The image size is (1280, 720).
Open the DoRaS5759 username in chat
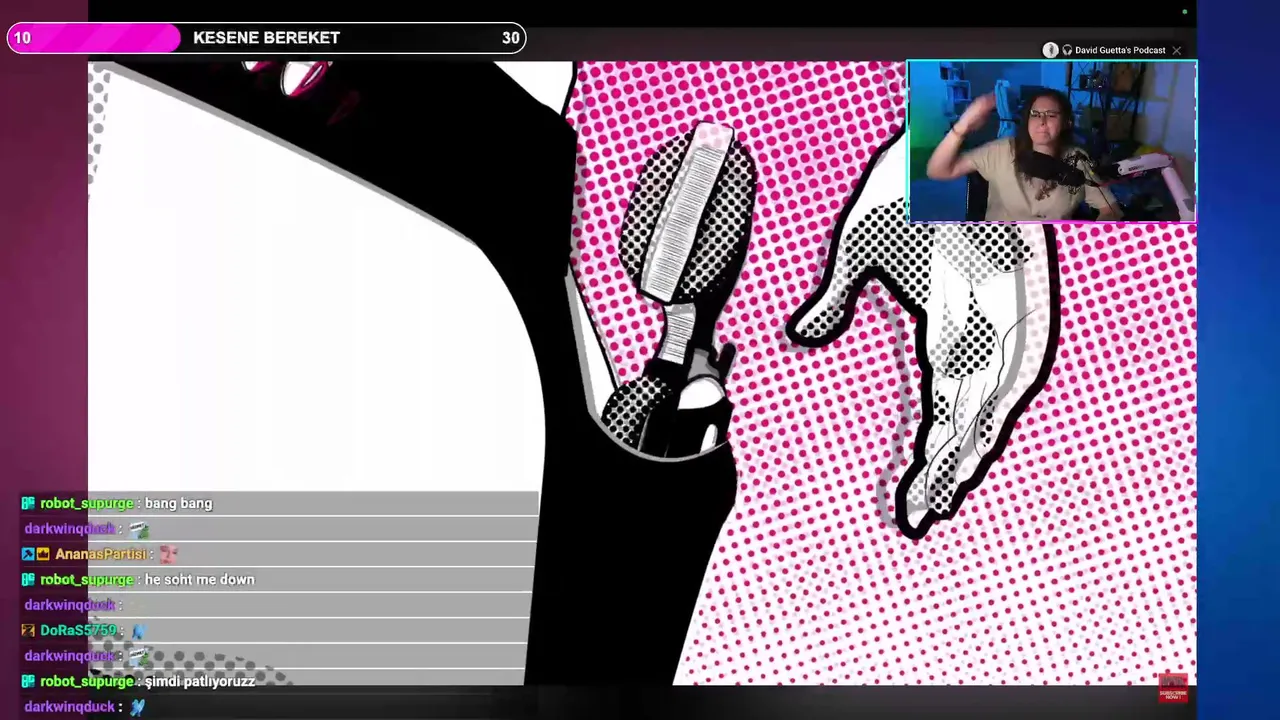pos(78,631)
